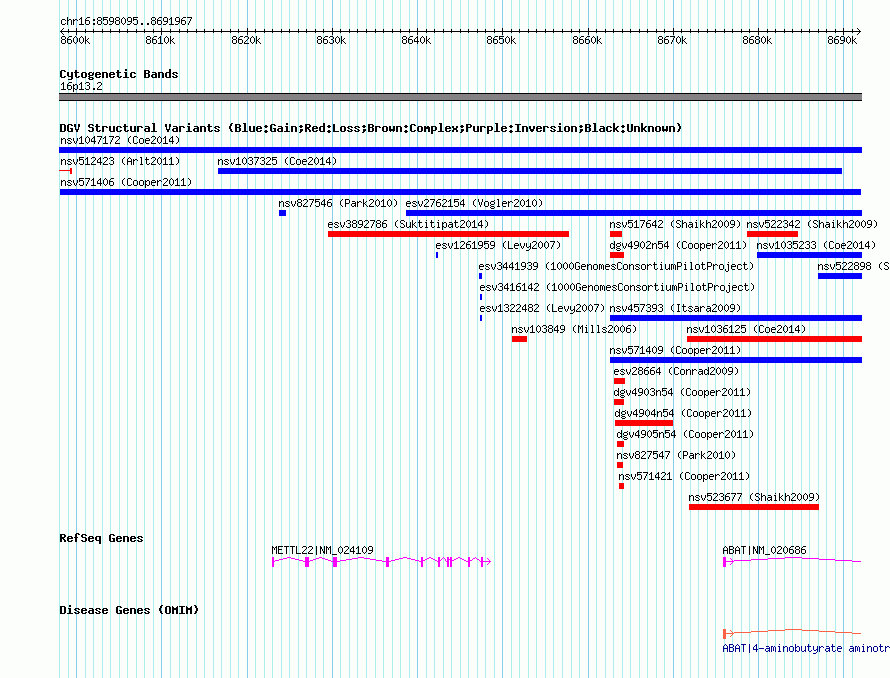
Task: Click the orange ABAT OMIM disease gene model
Action: click(792, 632)
